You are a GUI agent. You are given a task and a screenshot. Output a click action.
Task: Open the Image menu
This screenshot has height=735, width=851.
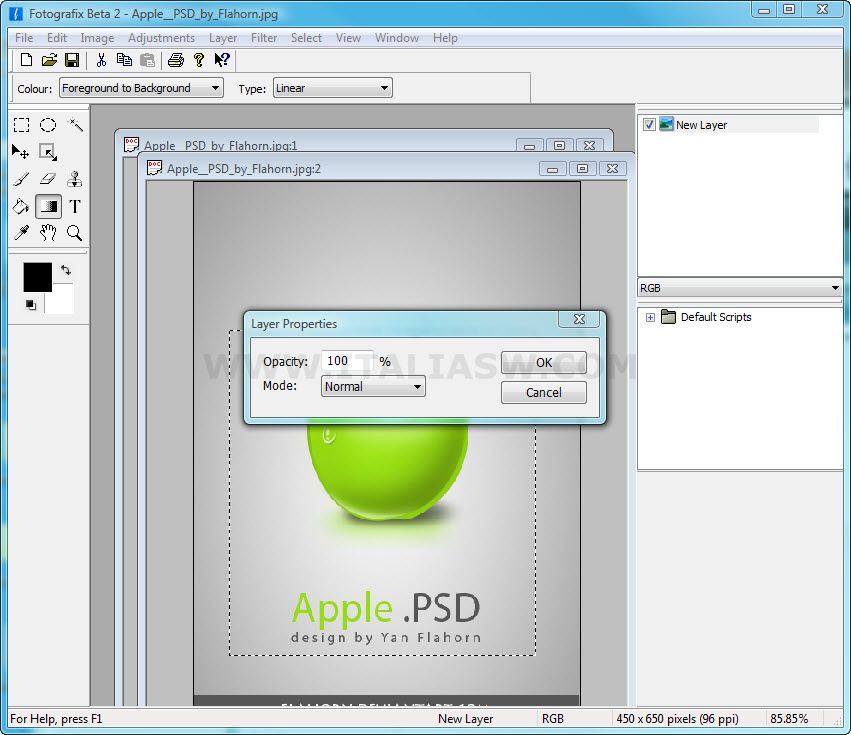[x=97, y=38]
